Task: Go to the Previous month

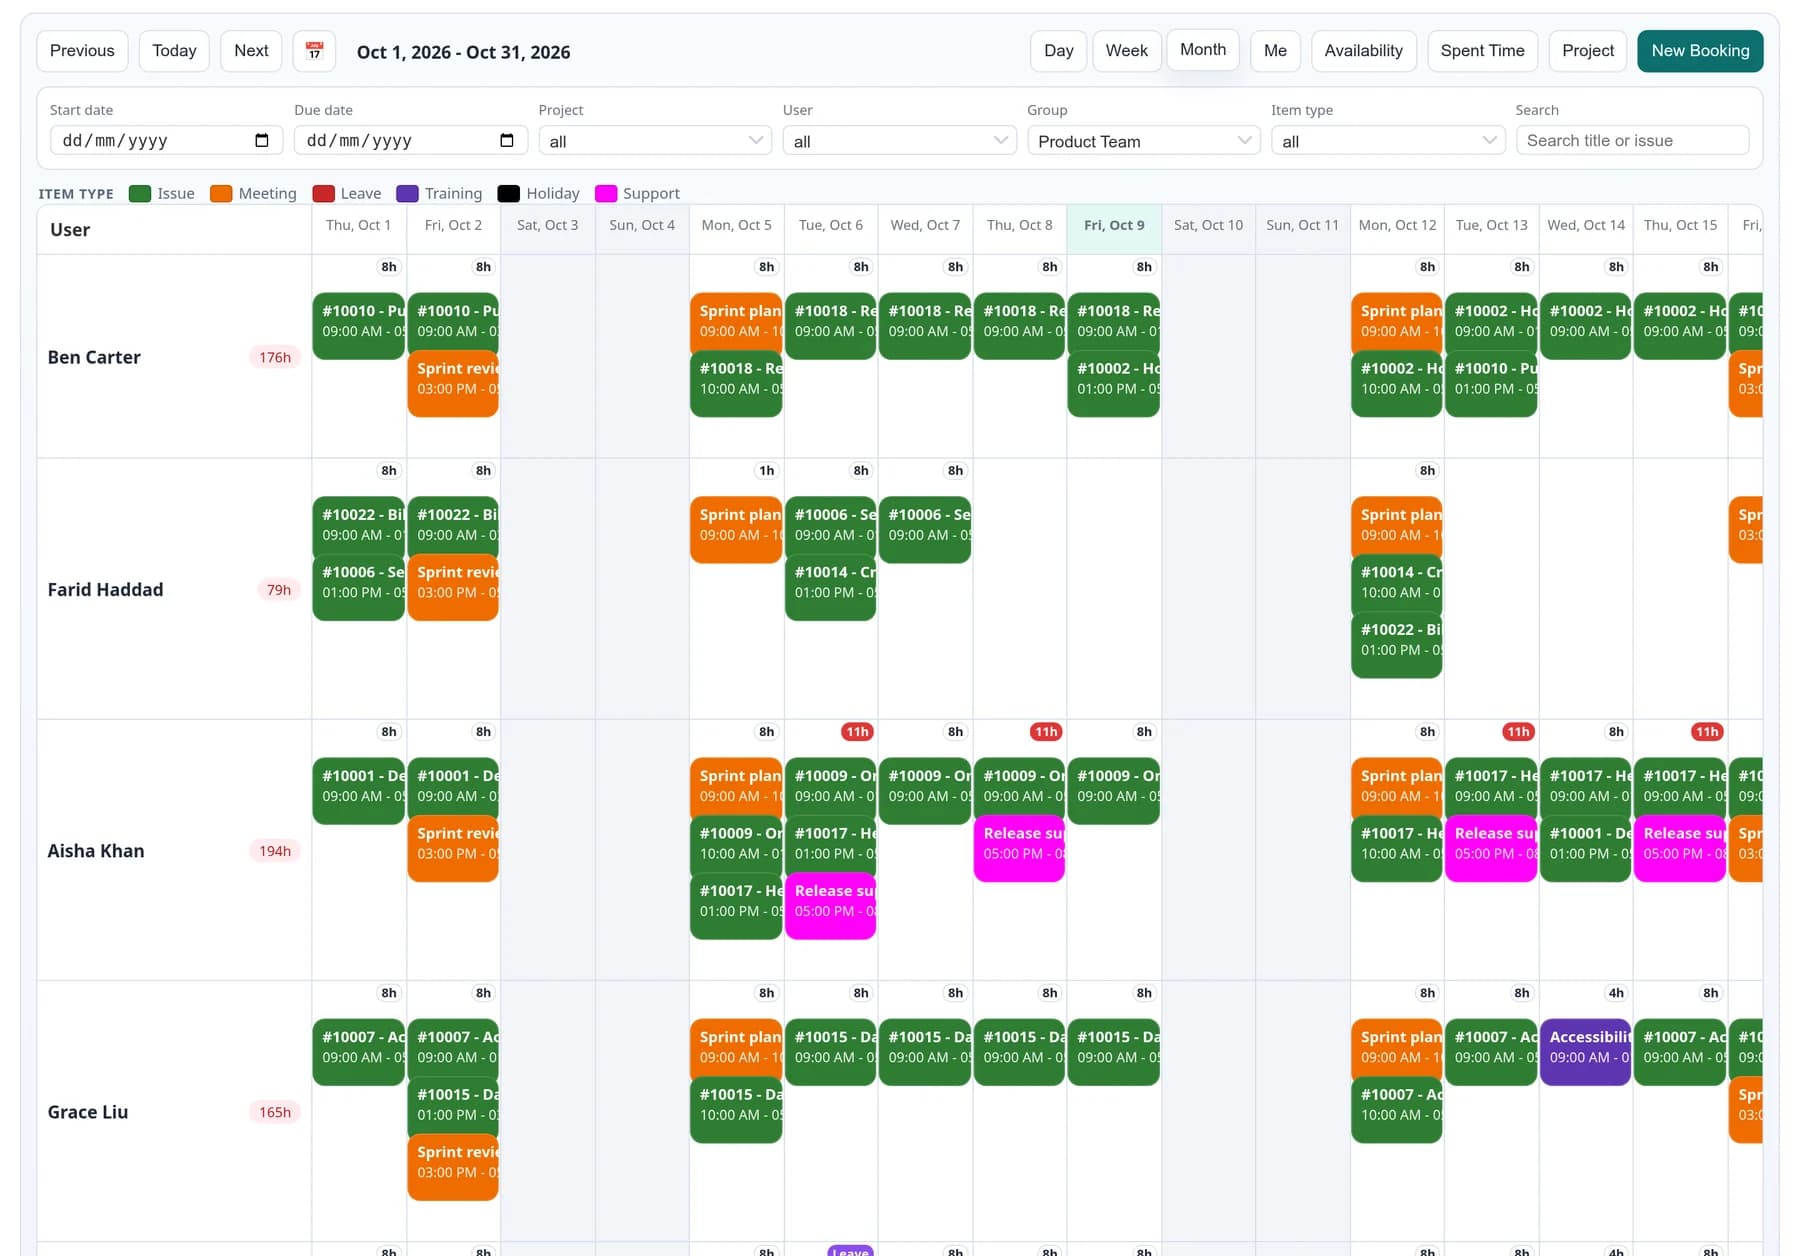Action: tap(82, 51)
